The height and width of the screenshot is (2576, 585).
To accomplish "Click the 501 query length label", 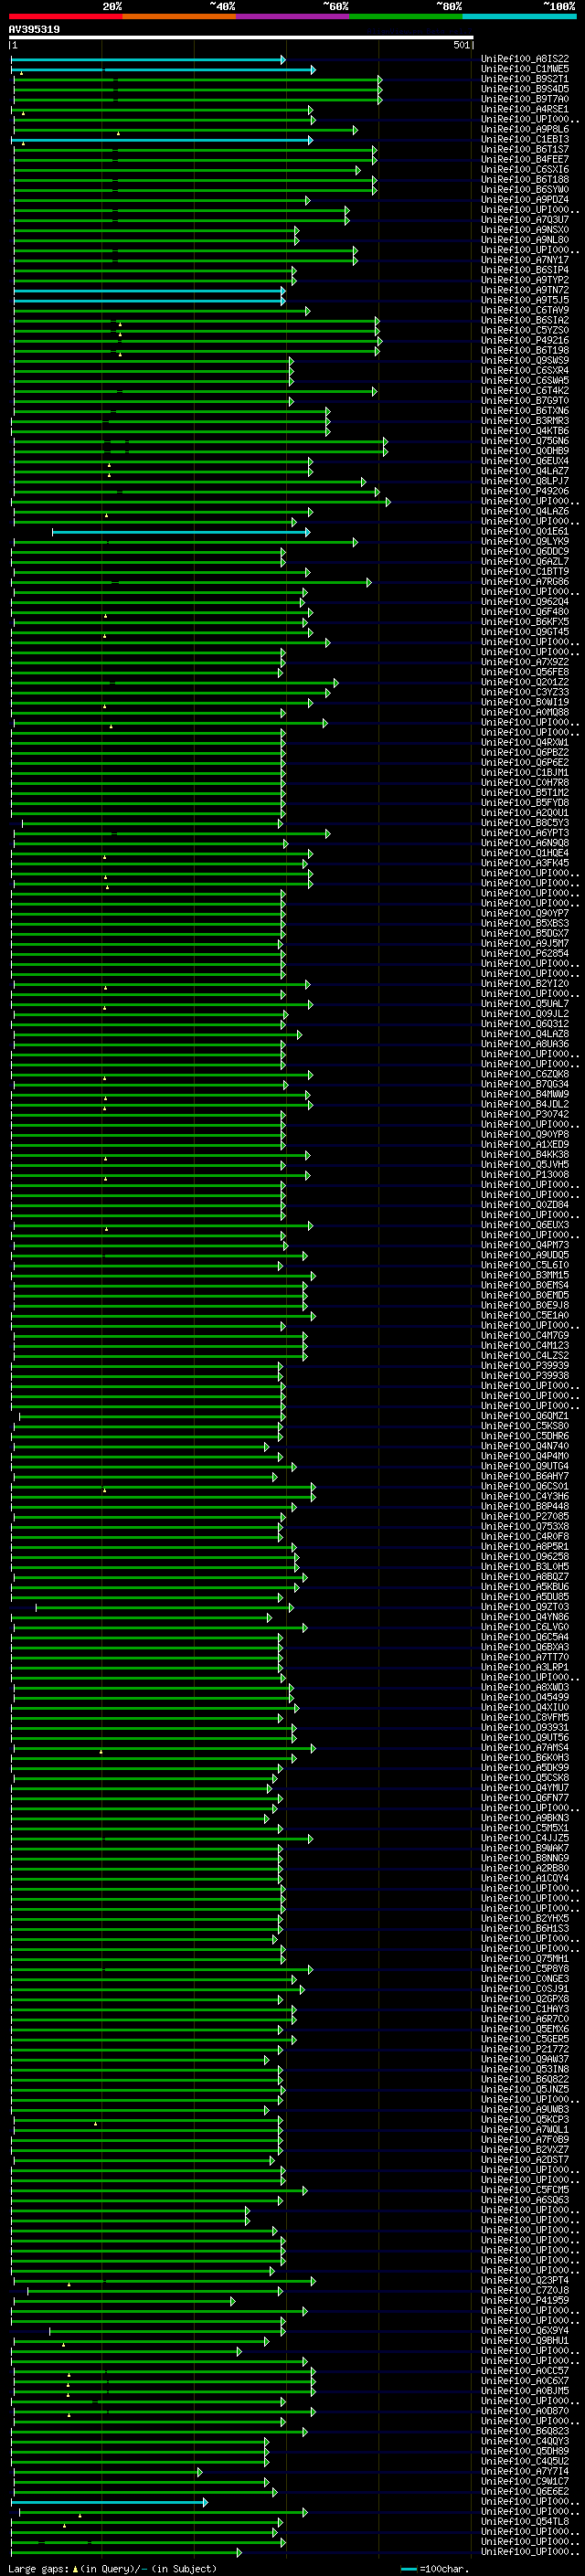I will click(x=461, y=45).
